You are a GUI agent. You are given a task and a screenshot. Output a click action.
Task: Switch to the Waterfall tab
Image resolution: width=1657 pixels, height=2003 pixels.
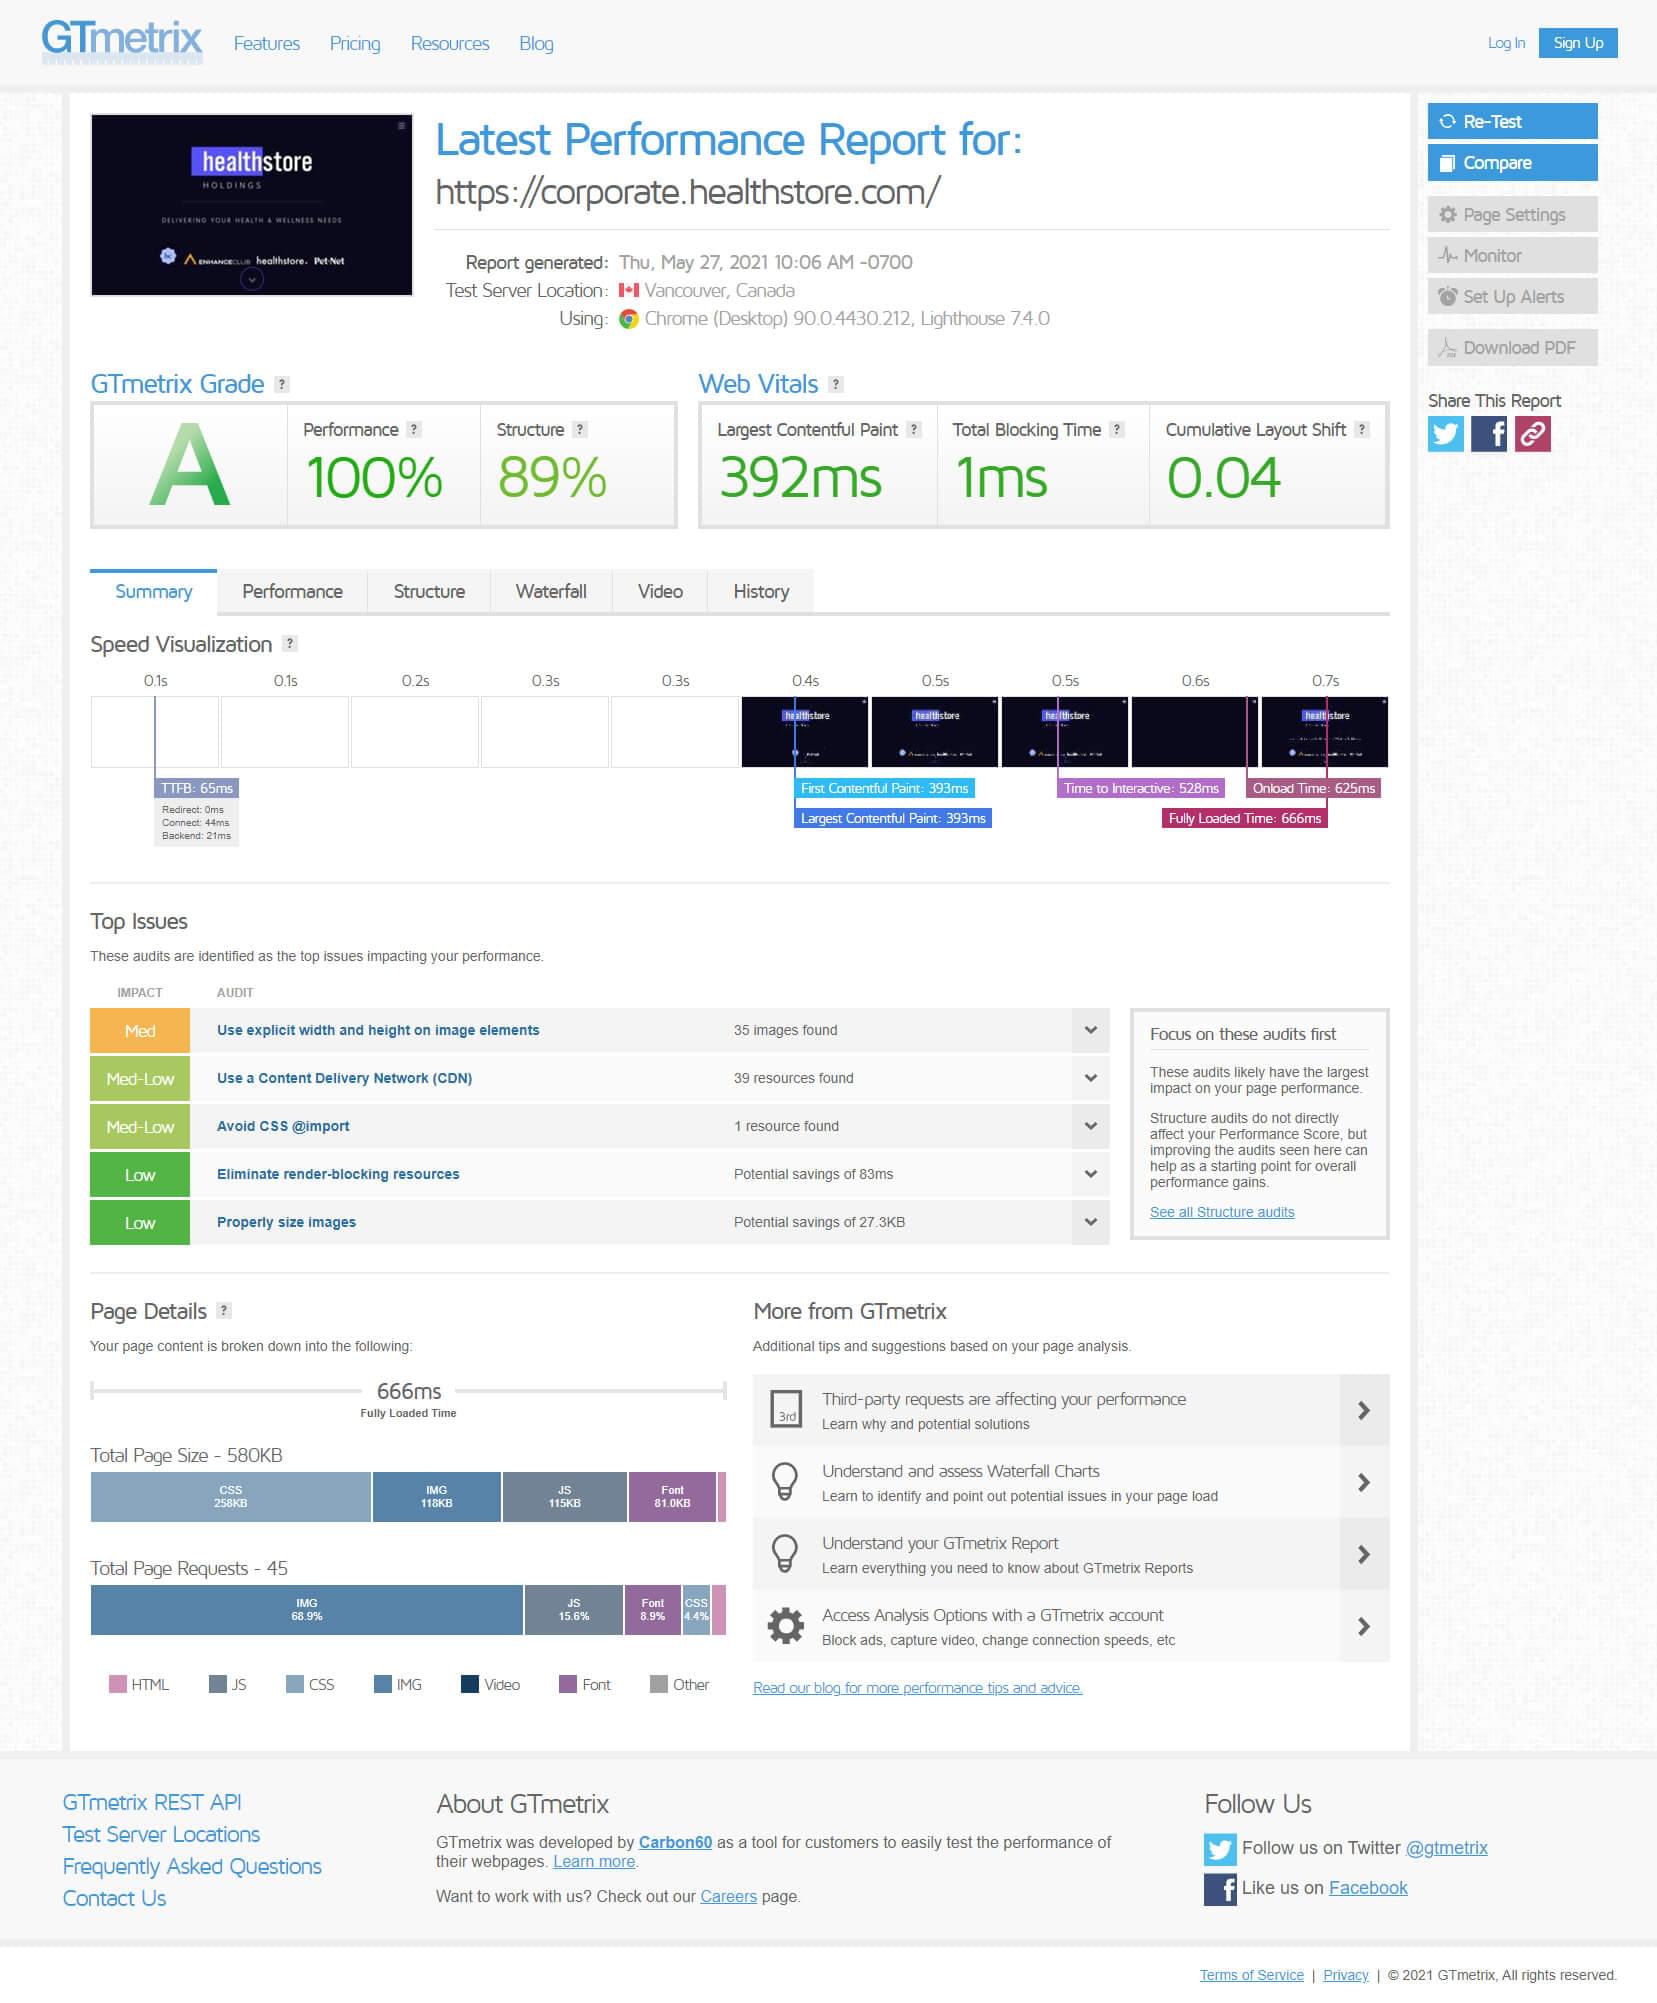point(551,591)
